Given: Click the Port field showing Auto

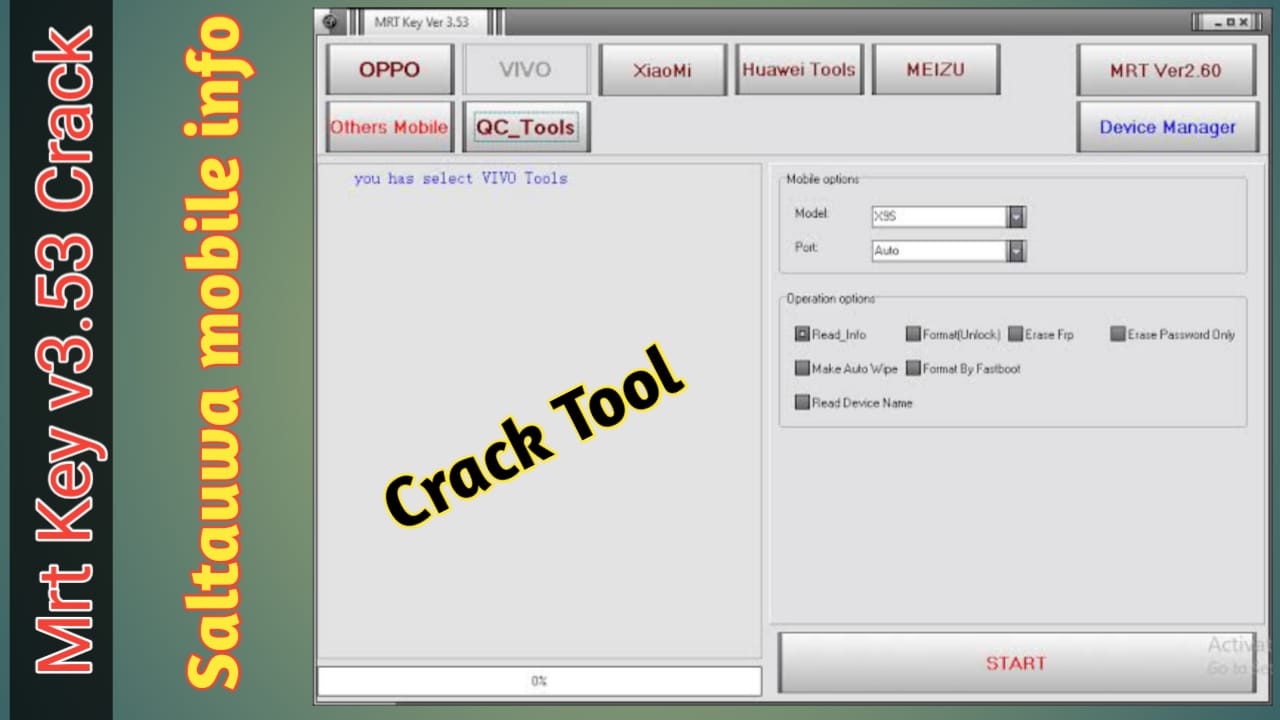Looking at the screenshot, I should [940, 251].
